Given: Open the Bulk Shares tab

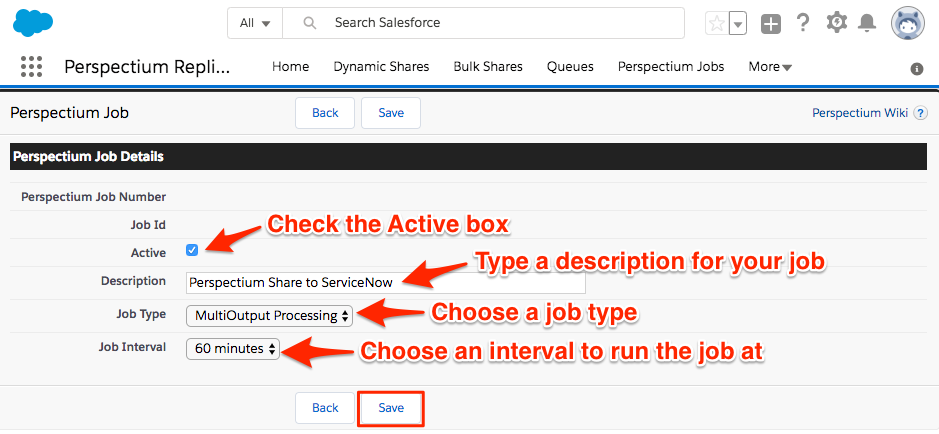Looking at the screenshot, I should [x=488, y=66].
